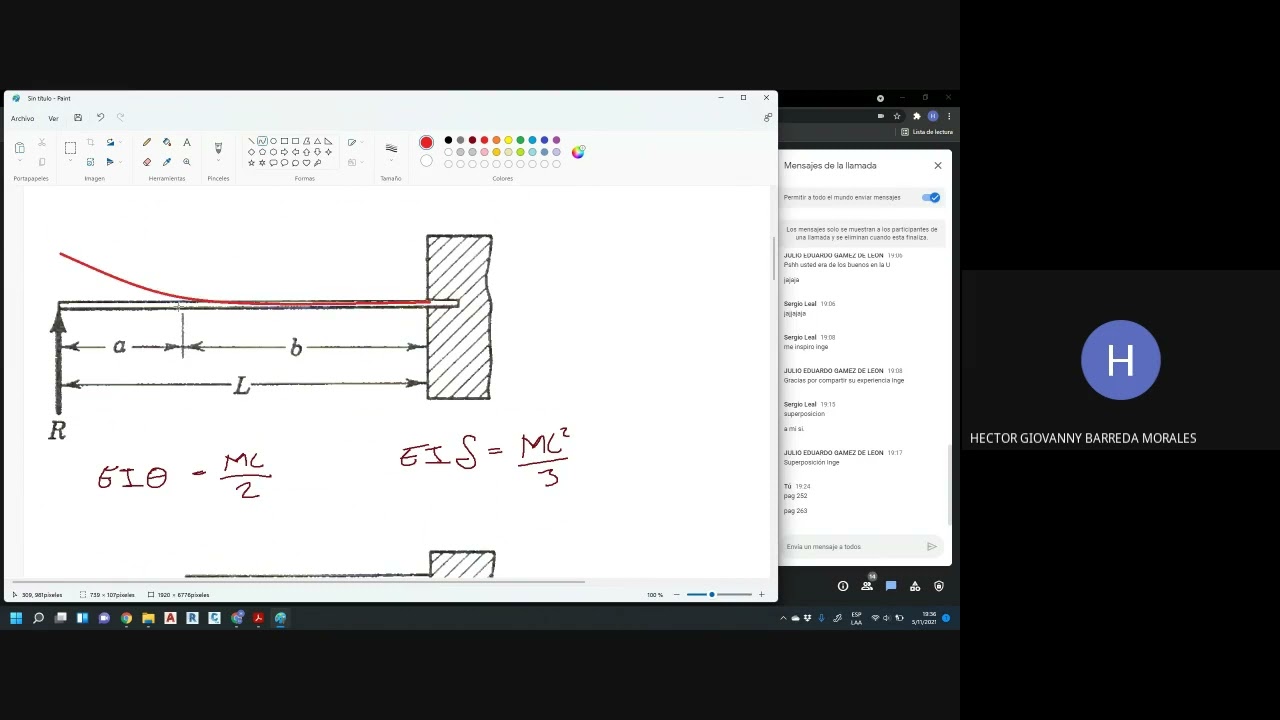
Task: Pick the black color swatch
Action: point(448,140)
